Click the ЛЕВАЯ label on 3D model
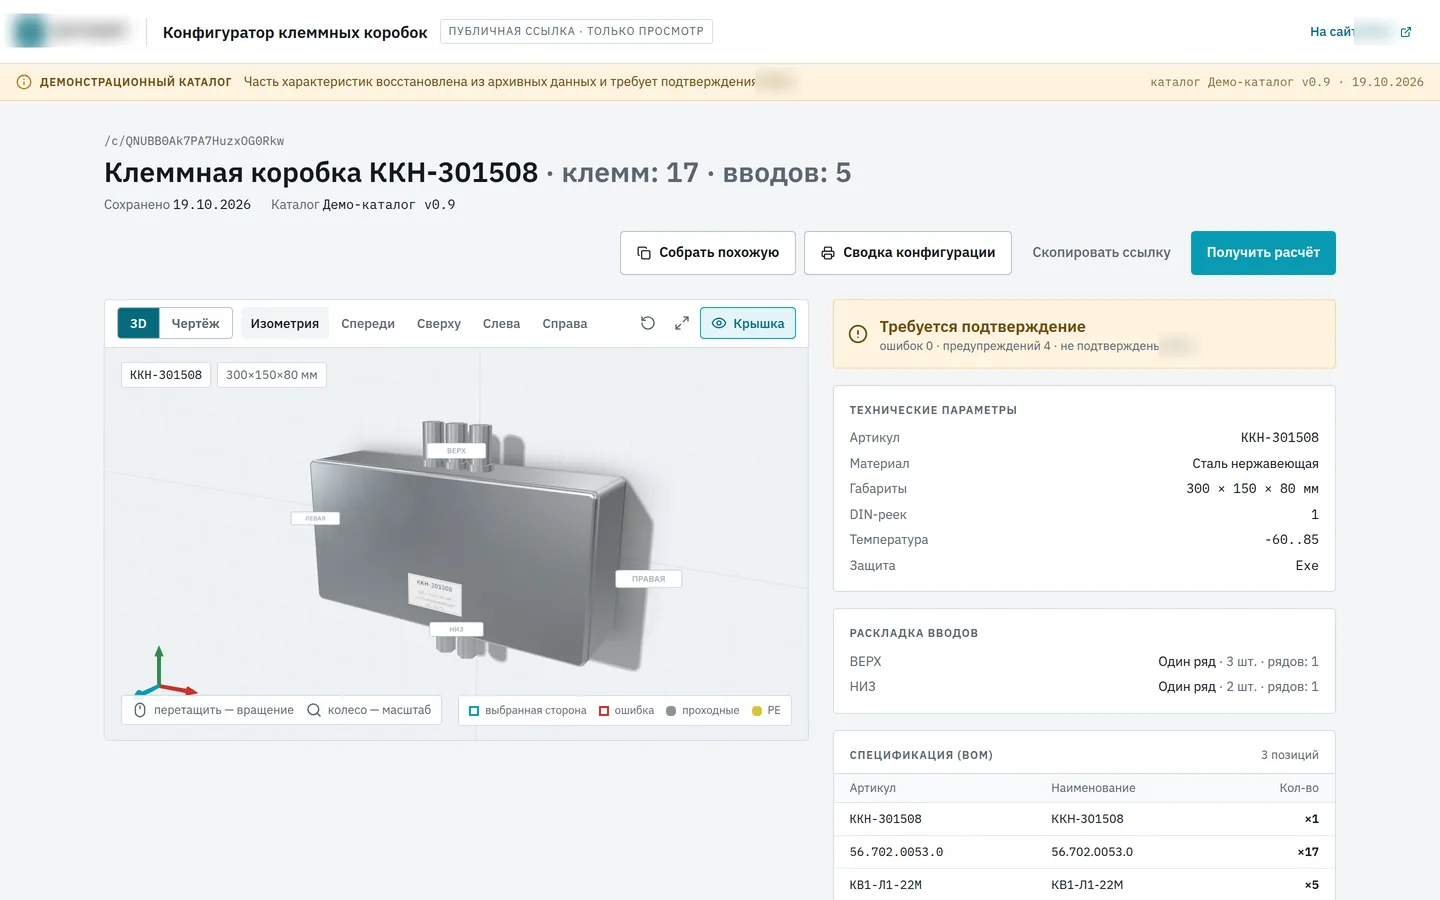 315,518
